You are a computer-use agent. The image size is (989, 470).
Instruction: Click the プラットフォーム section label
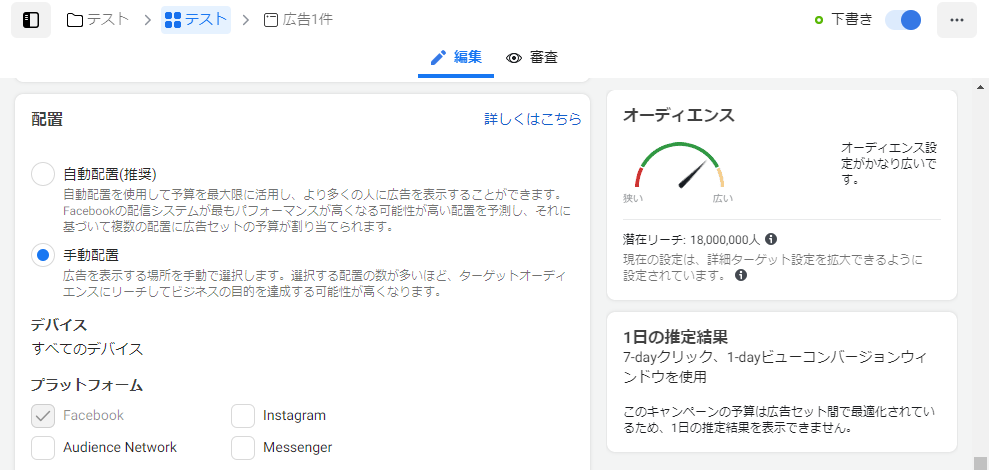86,384
